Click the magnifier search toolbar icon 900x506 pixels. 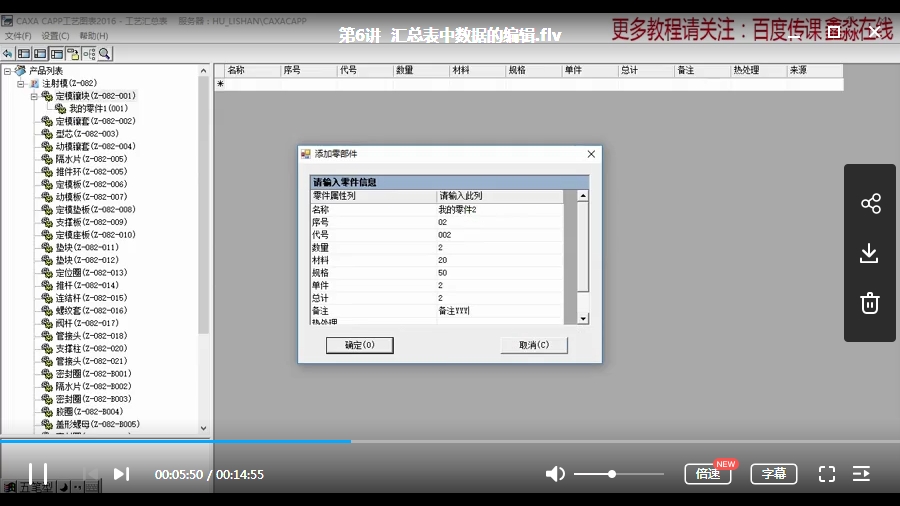click(x=104, y=54)
